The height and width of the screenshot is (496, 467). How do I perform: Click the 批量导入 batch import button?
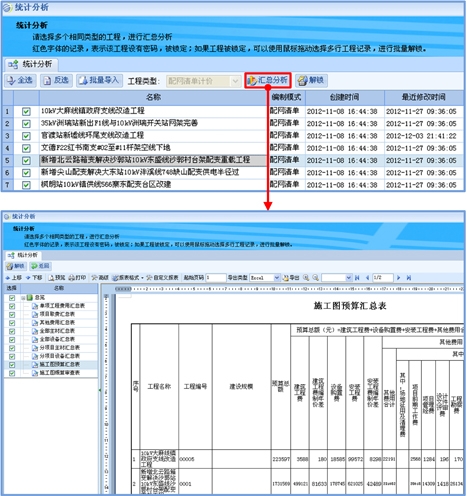coord(99,80)
